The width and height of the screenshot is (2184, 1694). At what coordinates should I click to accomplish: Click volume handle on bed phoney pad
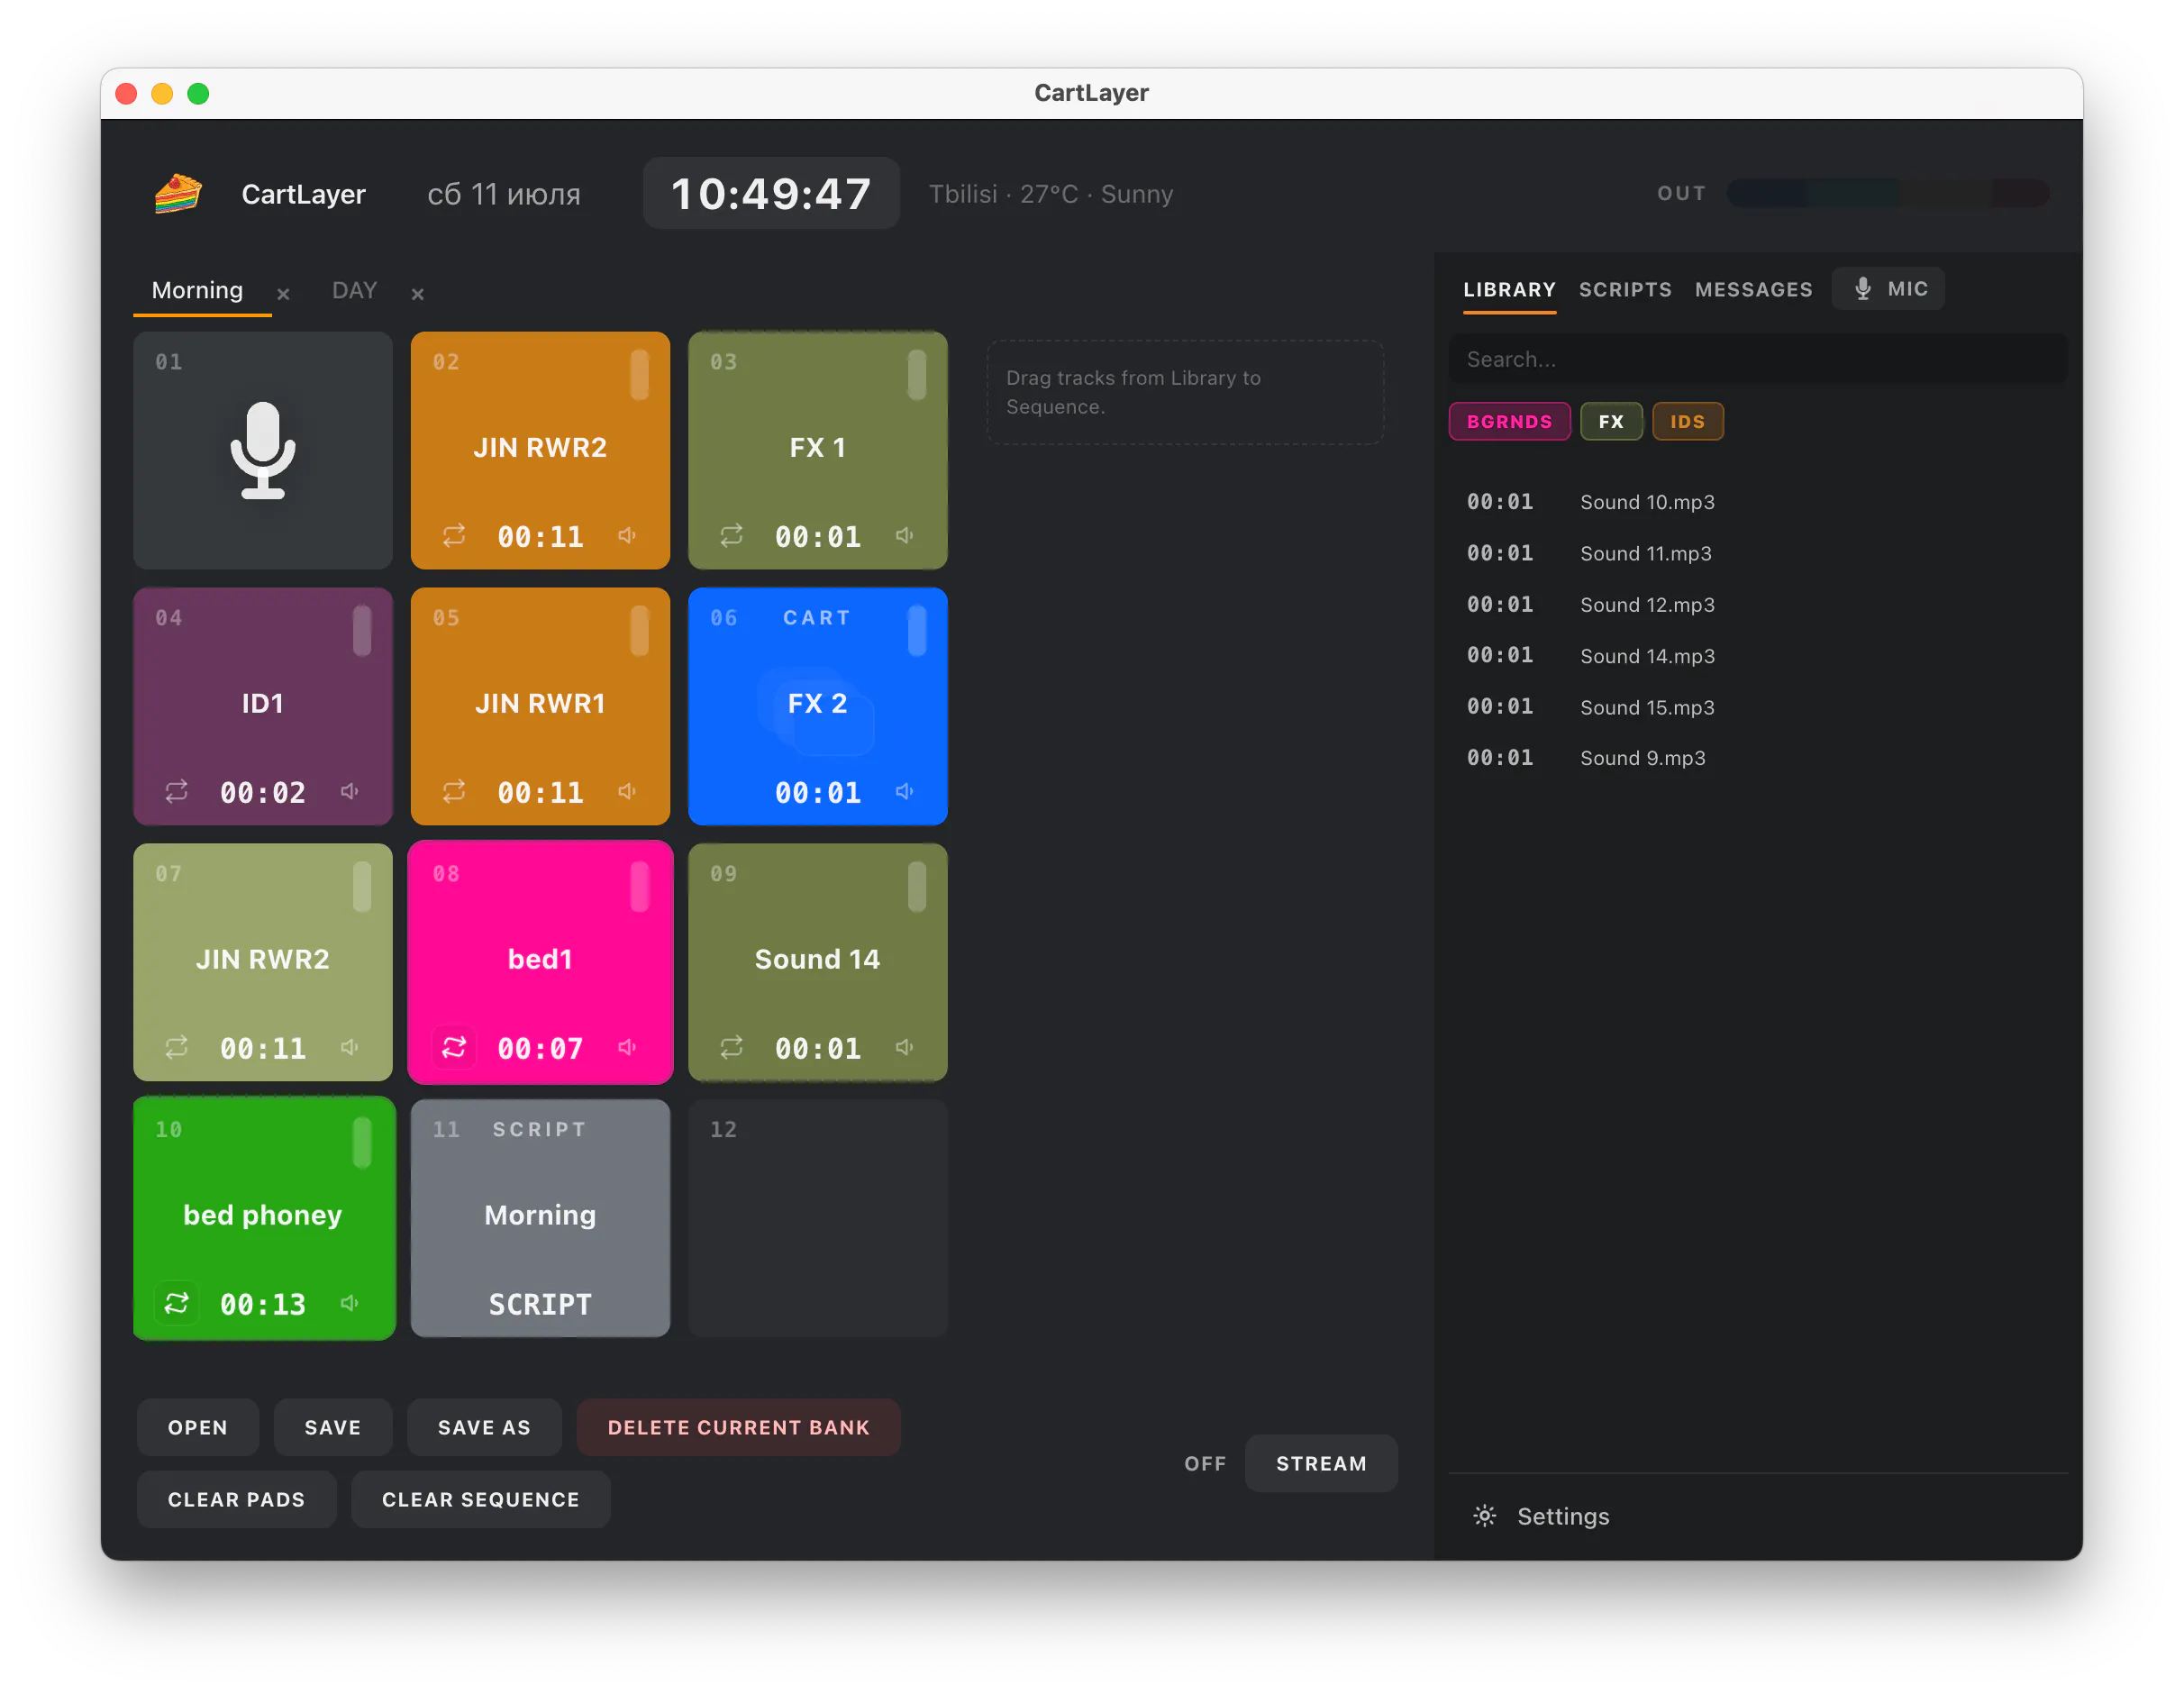362,1143
